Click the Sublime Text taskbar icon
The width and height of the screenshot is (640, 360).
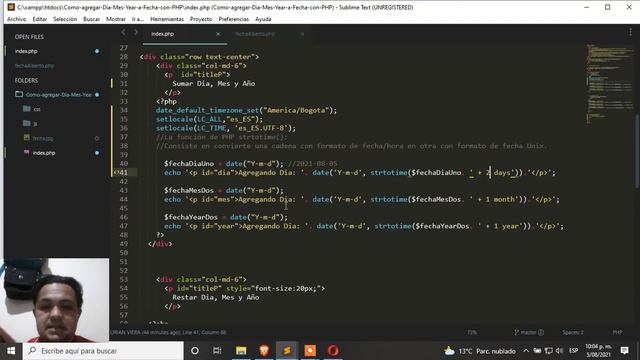click(x=287, y=351)
